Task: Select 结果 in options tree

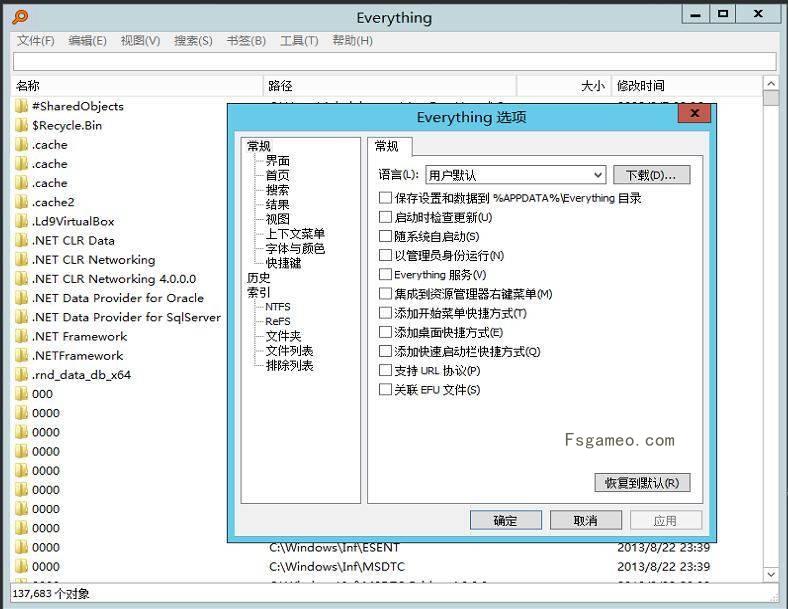Action: pyautogui.click(x=277, y=205)
